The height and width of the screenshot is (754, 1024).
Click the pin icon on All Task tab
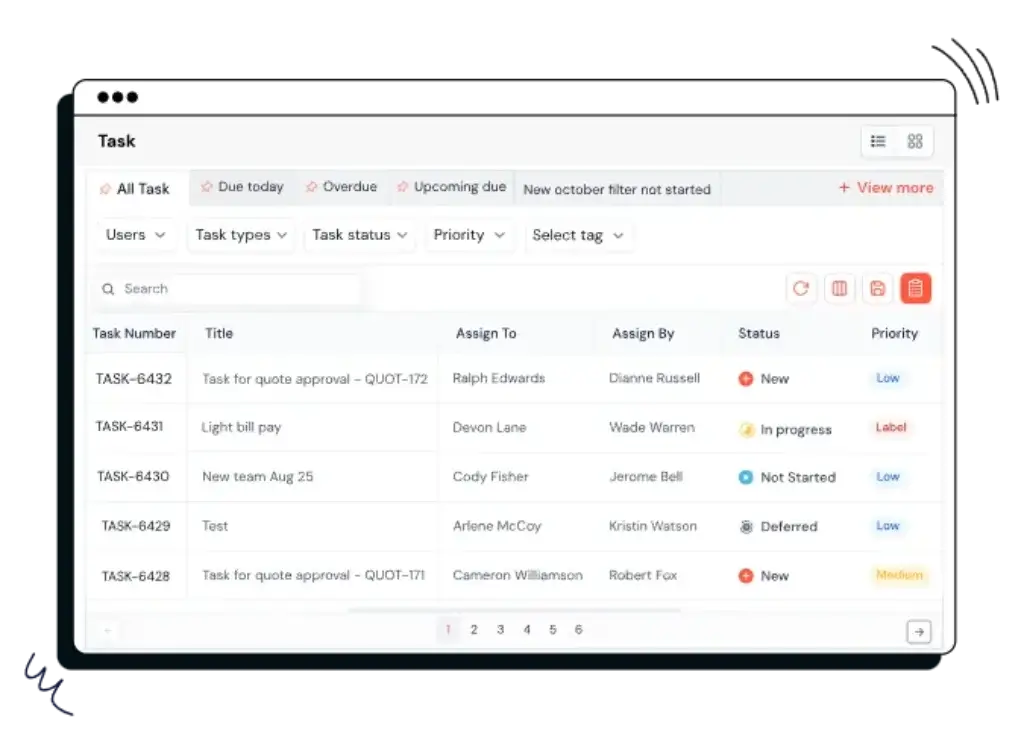(104, 189)
